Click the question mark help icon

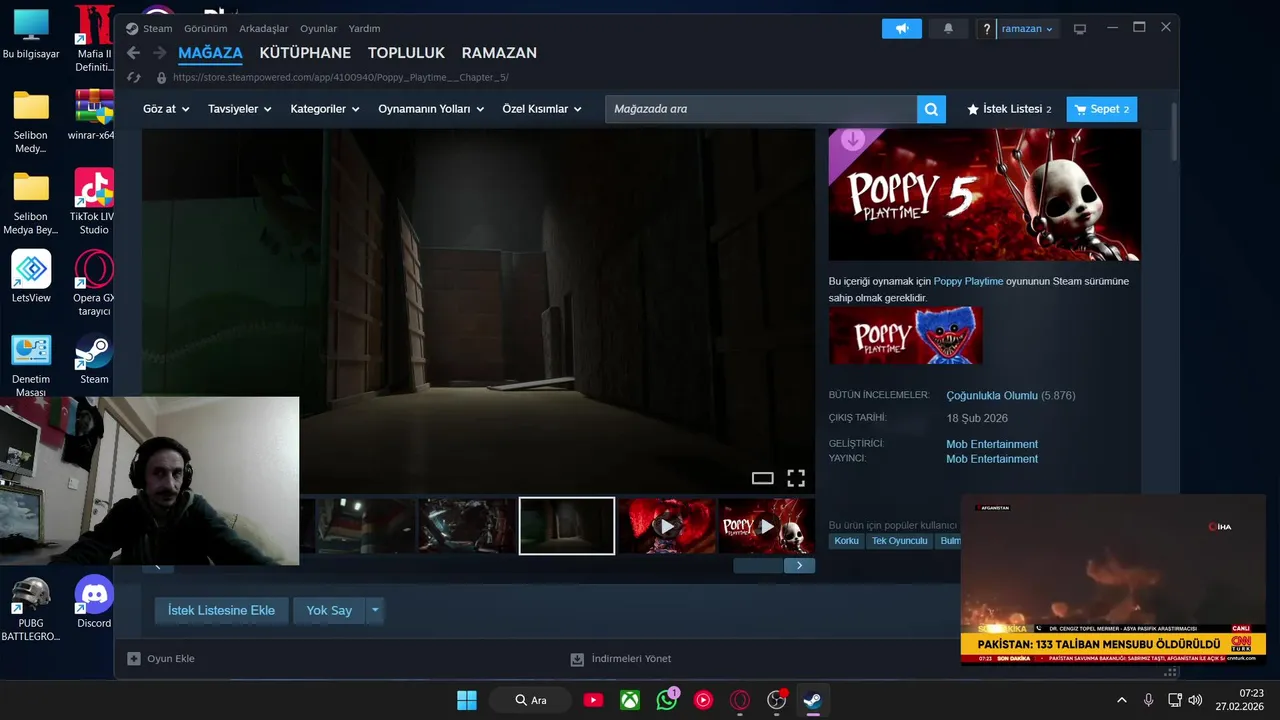point(987,29)
